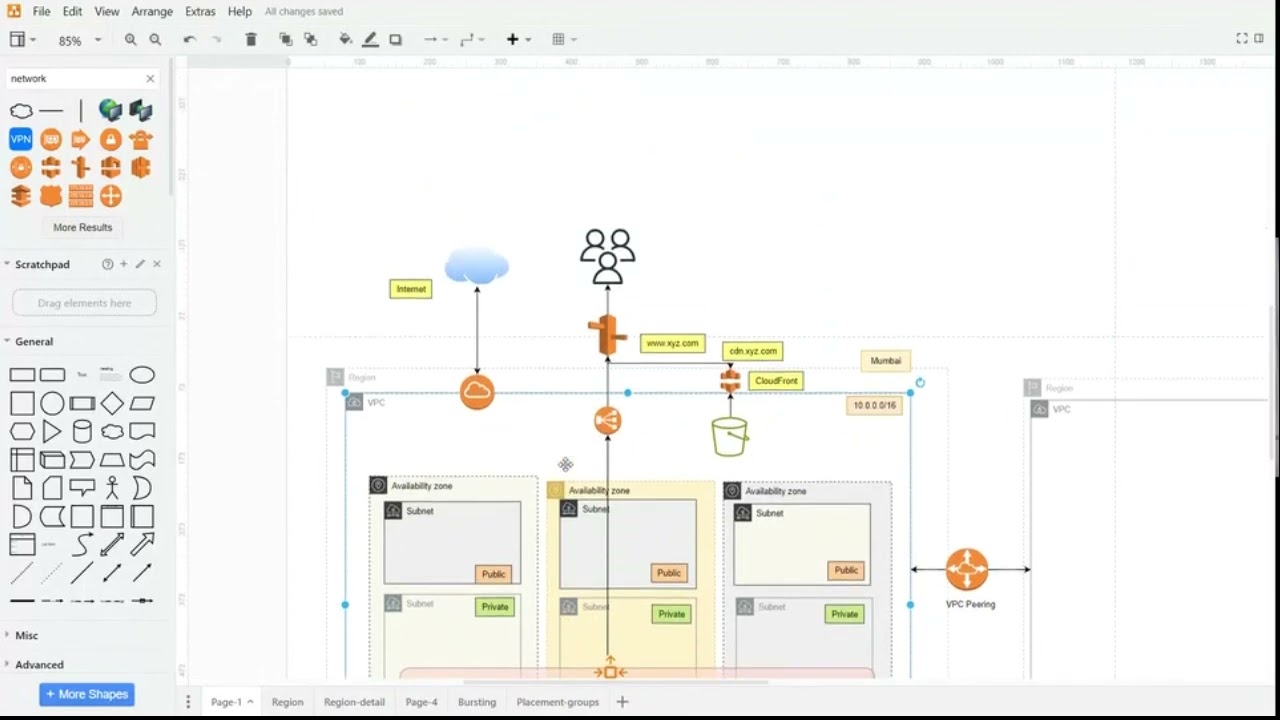Switch to the Placement-groups tab
The height and width of the screenshot is (720, 1280).
pos(558,702)
